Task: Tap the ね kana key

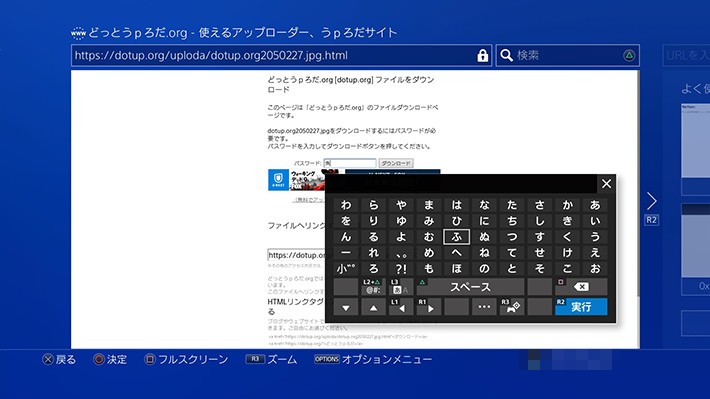Action: tap(484, 253)
